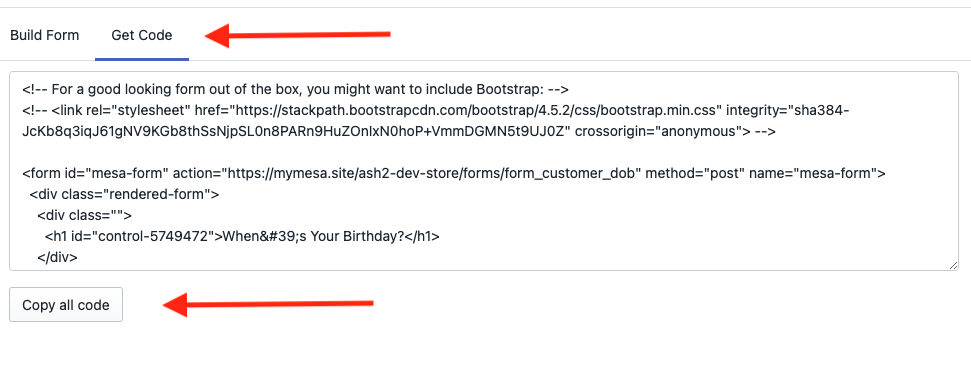Click the Copy all code button

click(x=66, y=305)
